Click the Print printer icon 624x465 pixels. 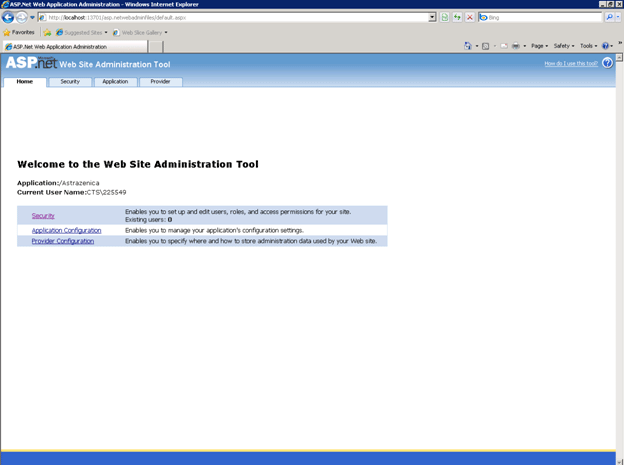point(516,46)
